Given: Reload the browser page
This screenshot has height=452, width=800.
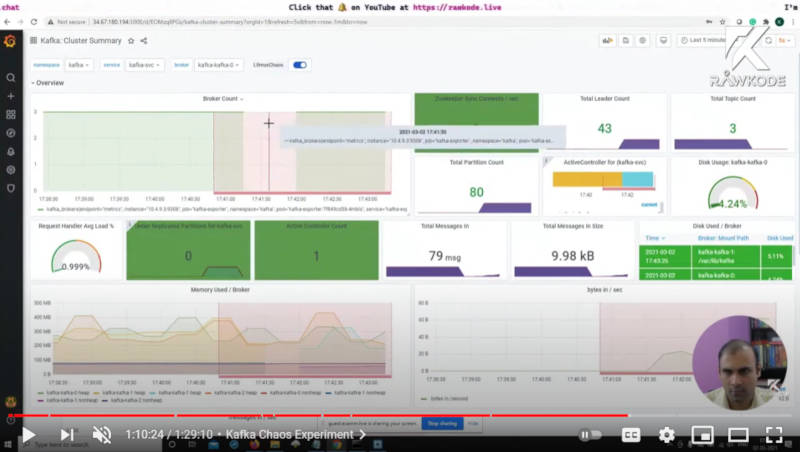Looking at the screenshot, I should pos(34,22).
